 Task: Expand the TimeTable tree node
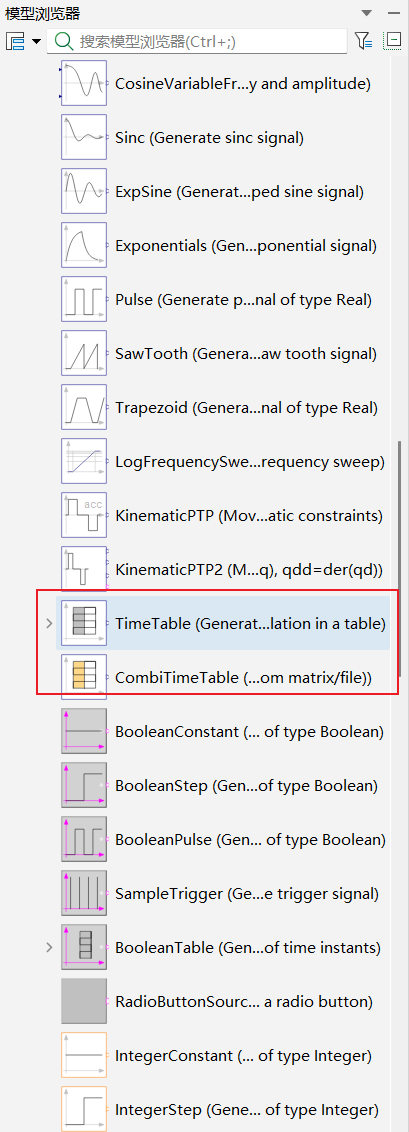49,623
